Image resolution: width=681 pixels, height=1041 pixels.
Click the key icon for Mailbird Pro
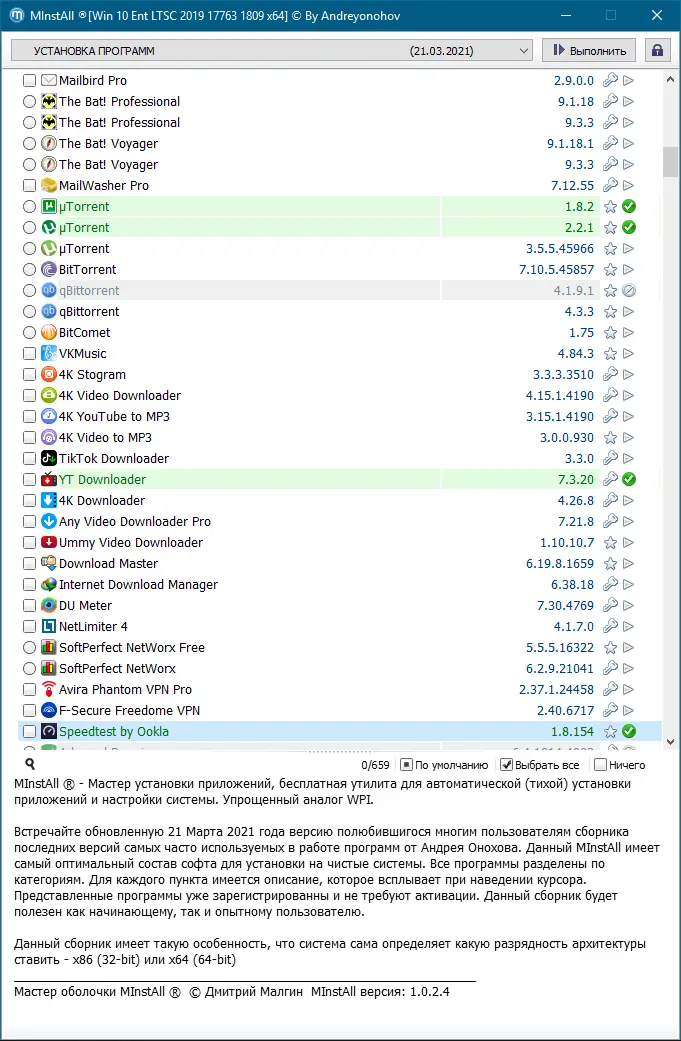pyautogui.click(x=610, y=80)
